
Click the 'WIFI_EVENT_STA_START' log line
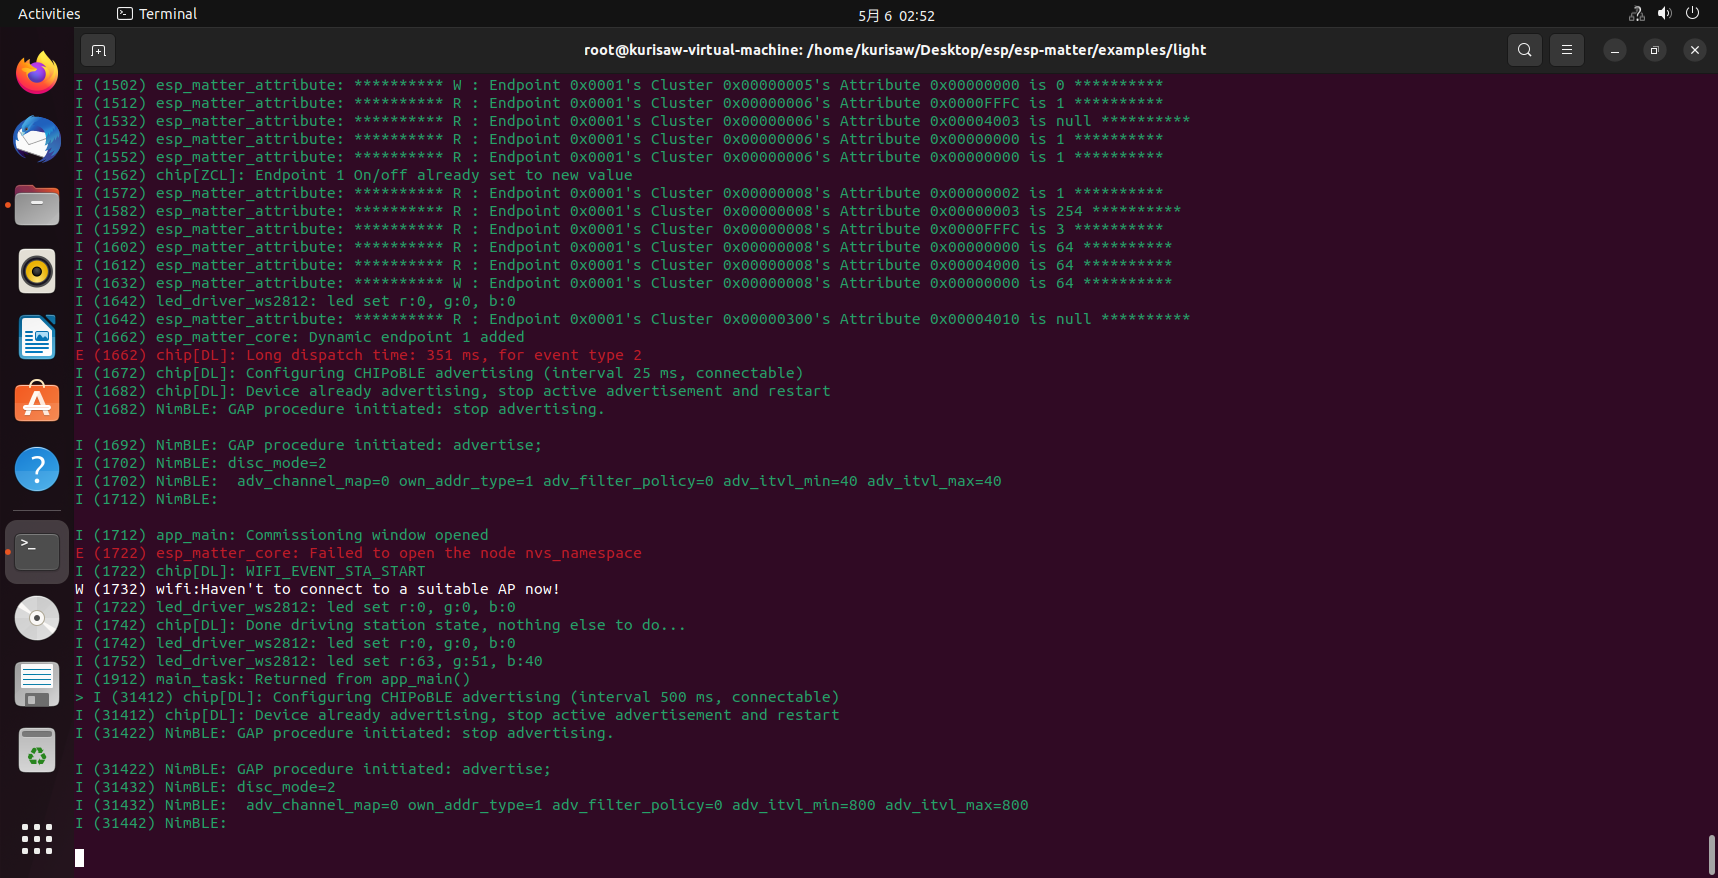[250, 571]
